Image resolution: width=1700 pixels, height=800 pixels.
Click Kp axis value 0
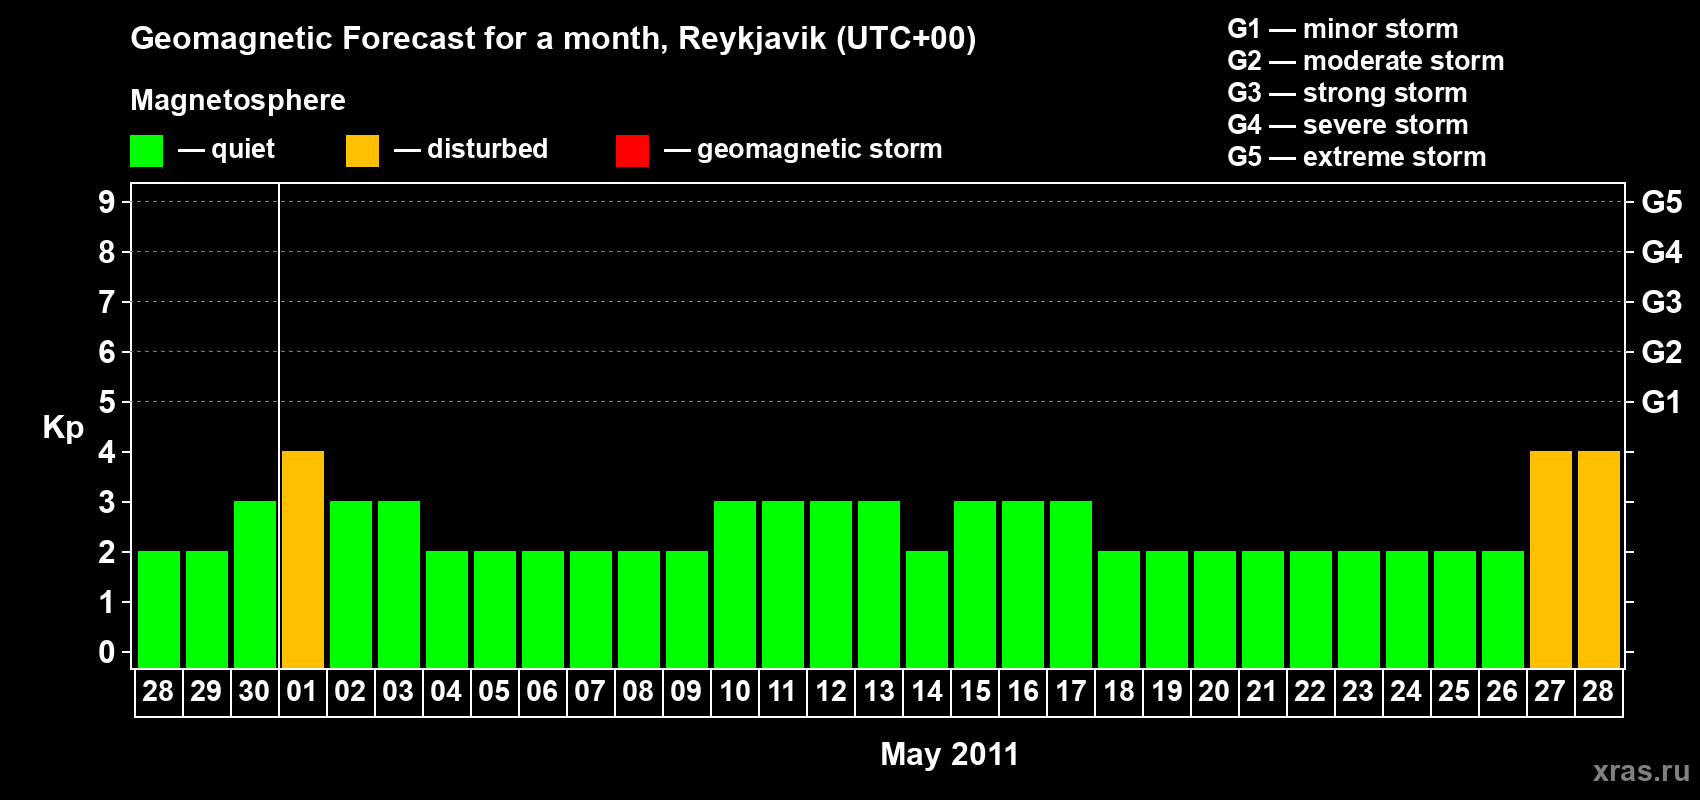pos(107,652)
